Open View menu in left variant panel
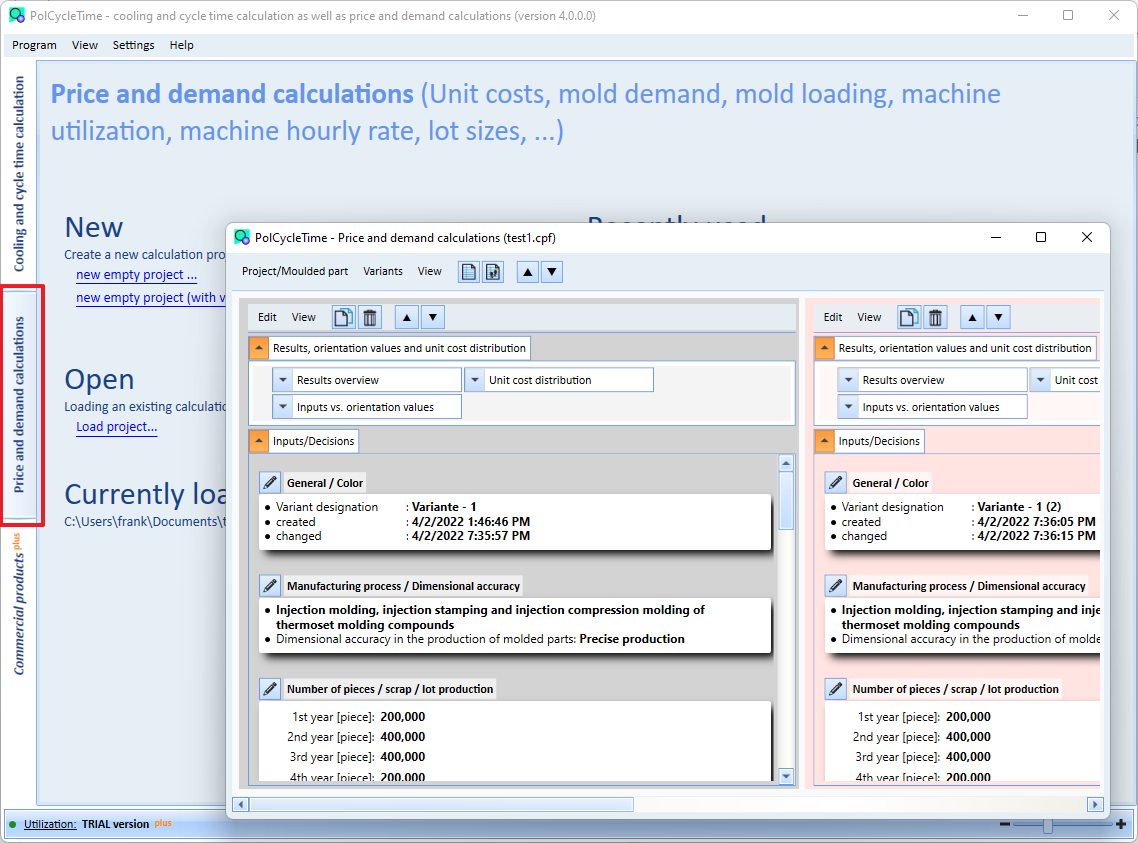1138x843 pixels. point(303,317)
